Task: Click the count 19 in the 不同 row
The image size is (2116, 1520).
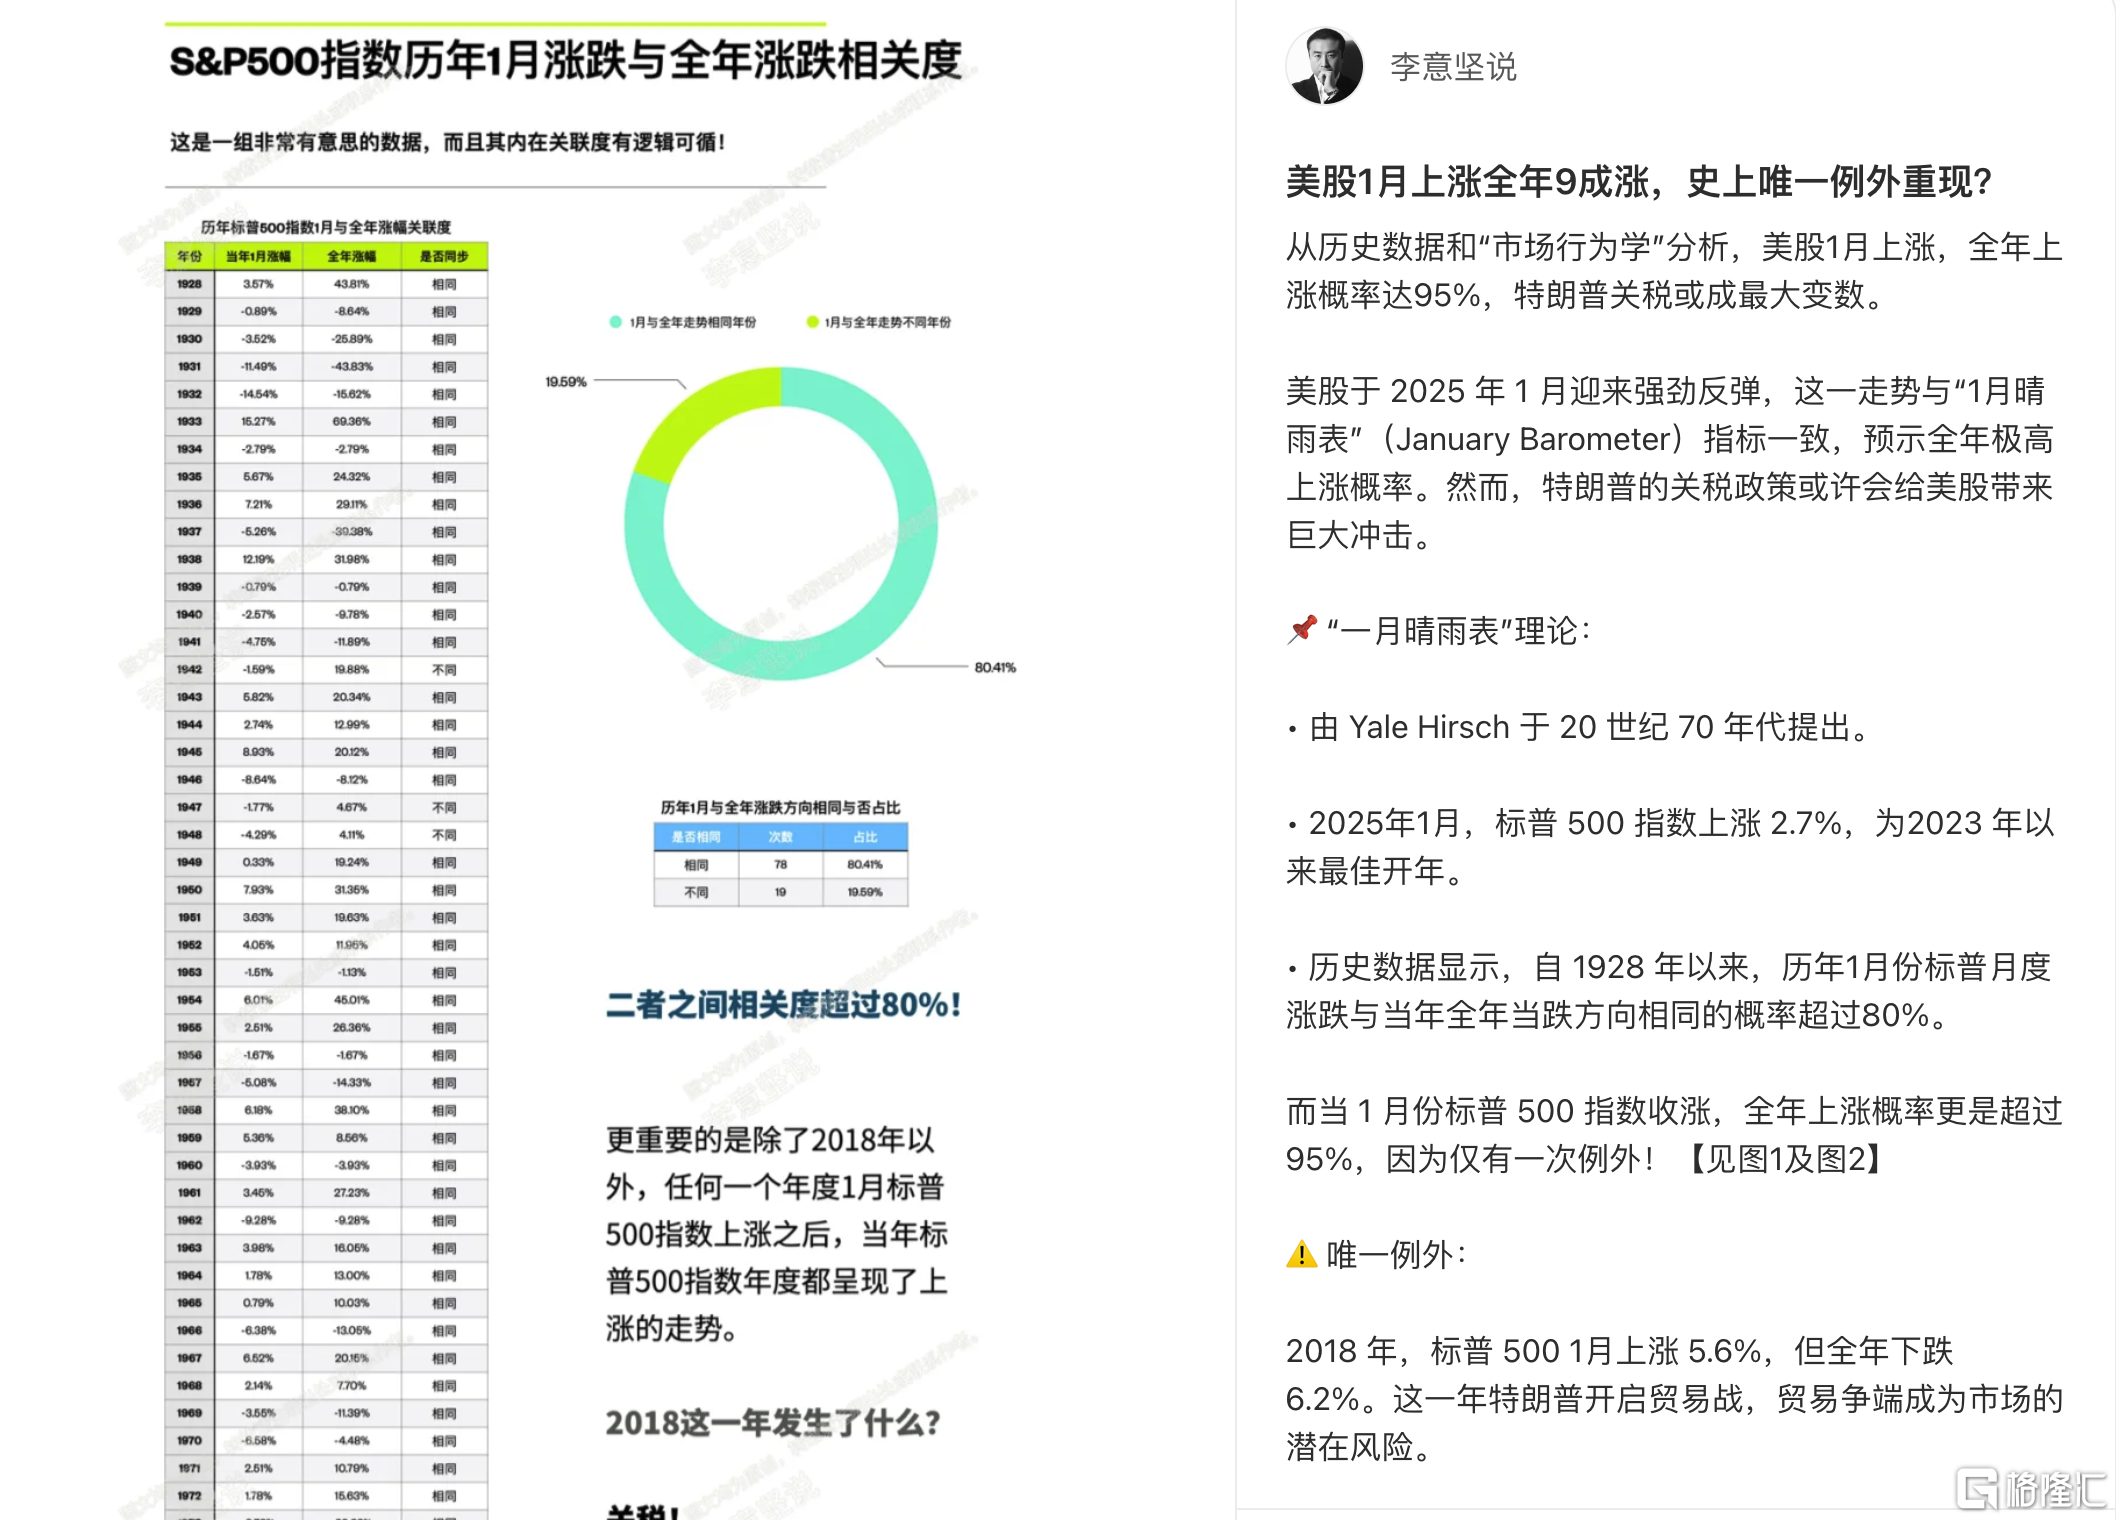Action: [780, 892]
